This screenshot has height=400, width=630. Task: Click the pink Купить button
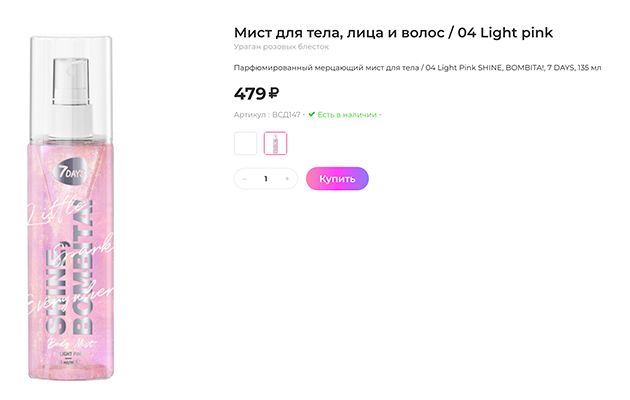point(337,179)
